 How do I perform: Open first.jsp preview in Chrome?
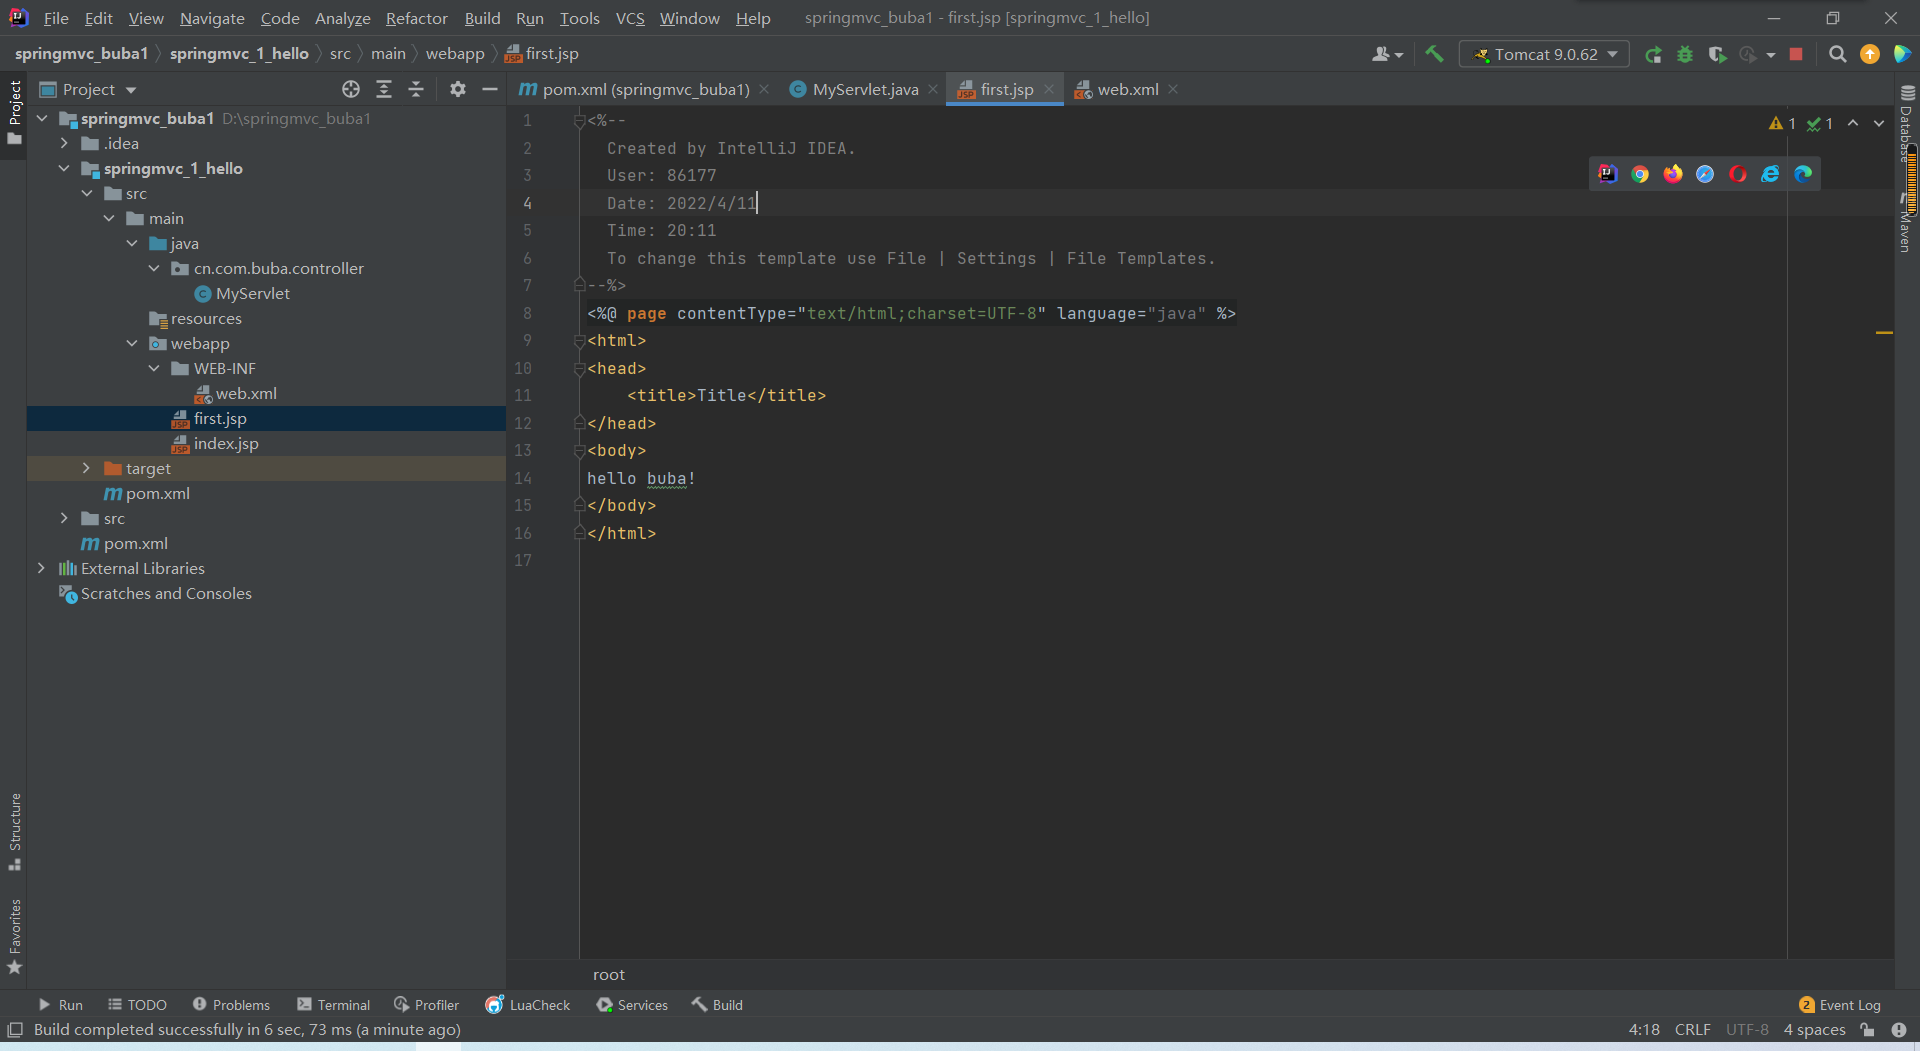tap(1640, 173)
